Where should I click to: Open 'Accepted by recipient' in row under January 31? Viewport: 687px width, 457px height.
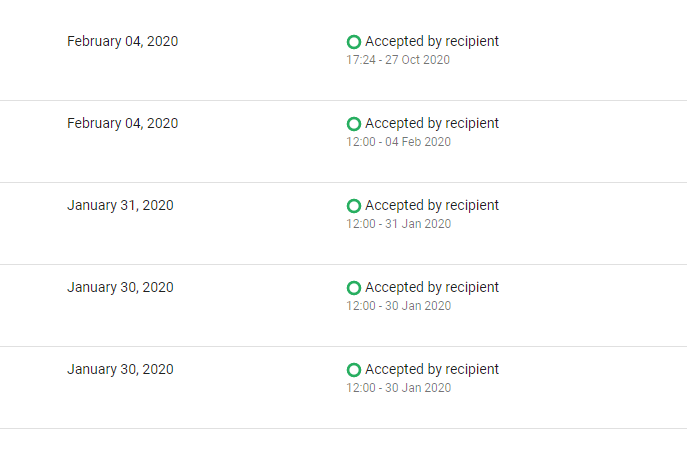click(432, 287)
